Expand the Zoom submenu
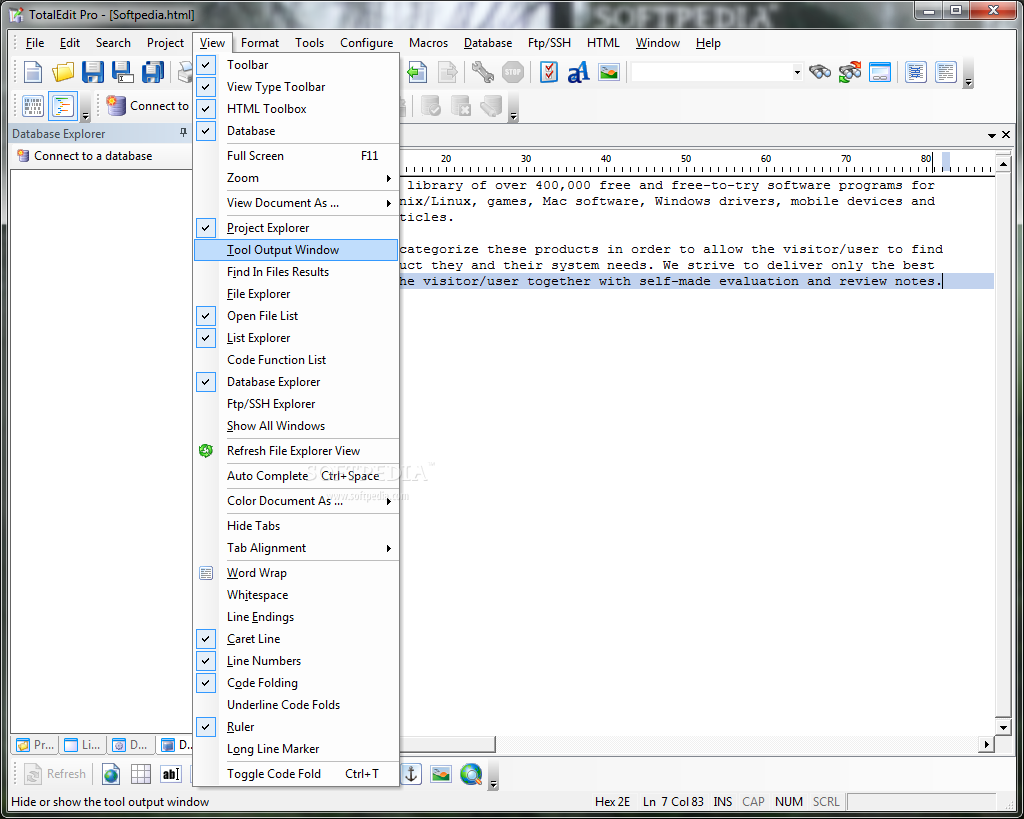Image resolution: width=1024 pixels, height=819 pixels. [296, 178]
